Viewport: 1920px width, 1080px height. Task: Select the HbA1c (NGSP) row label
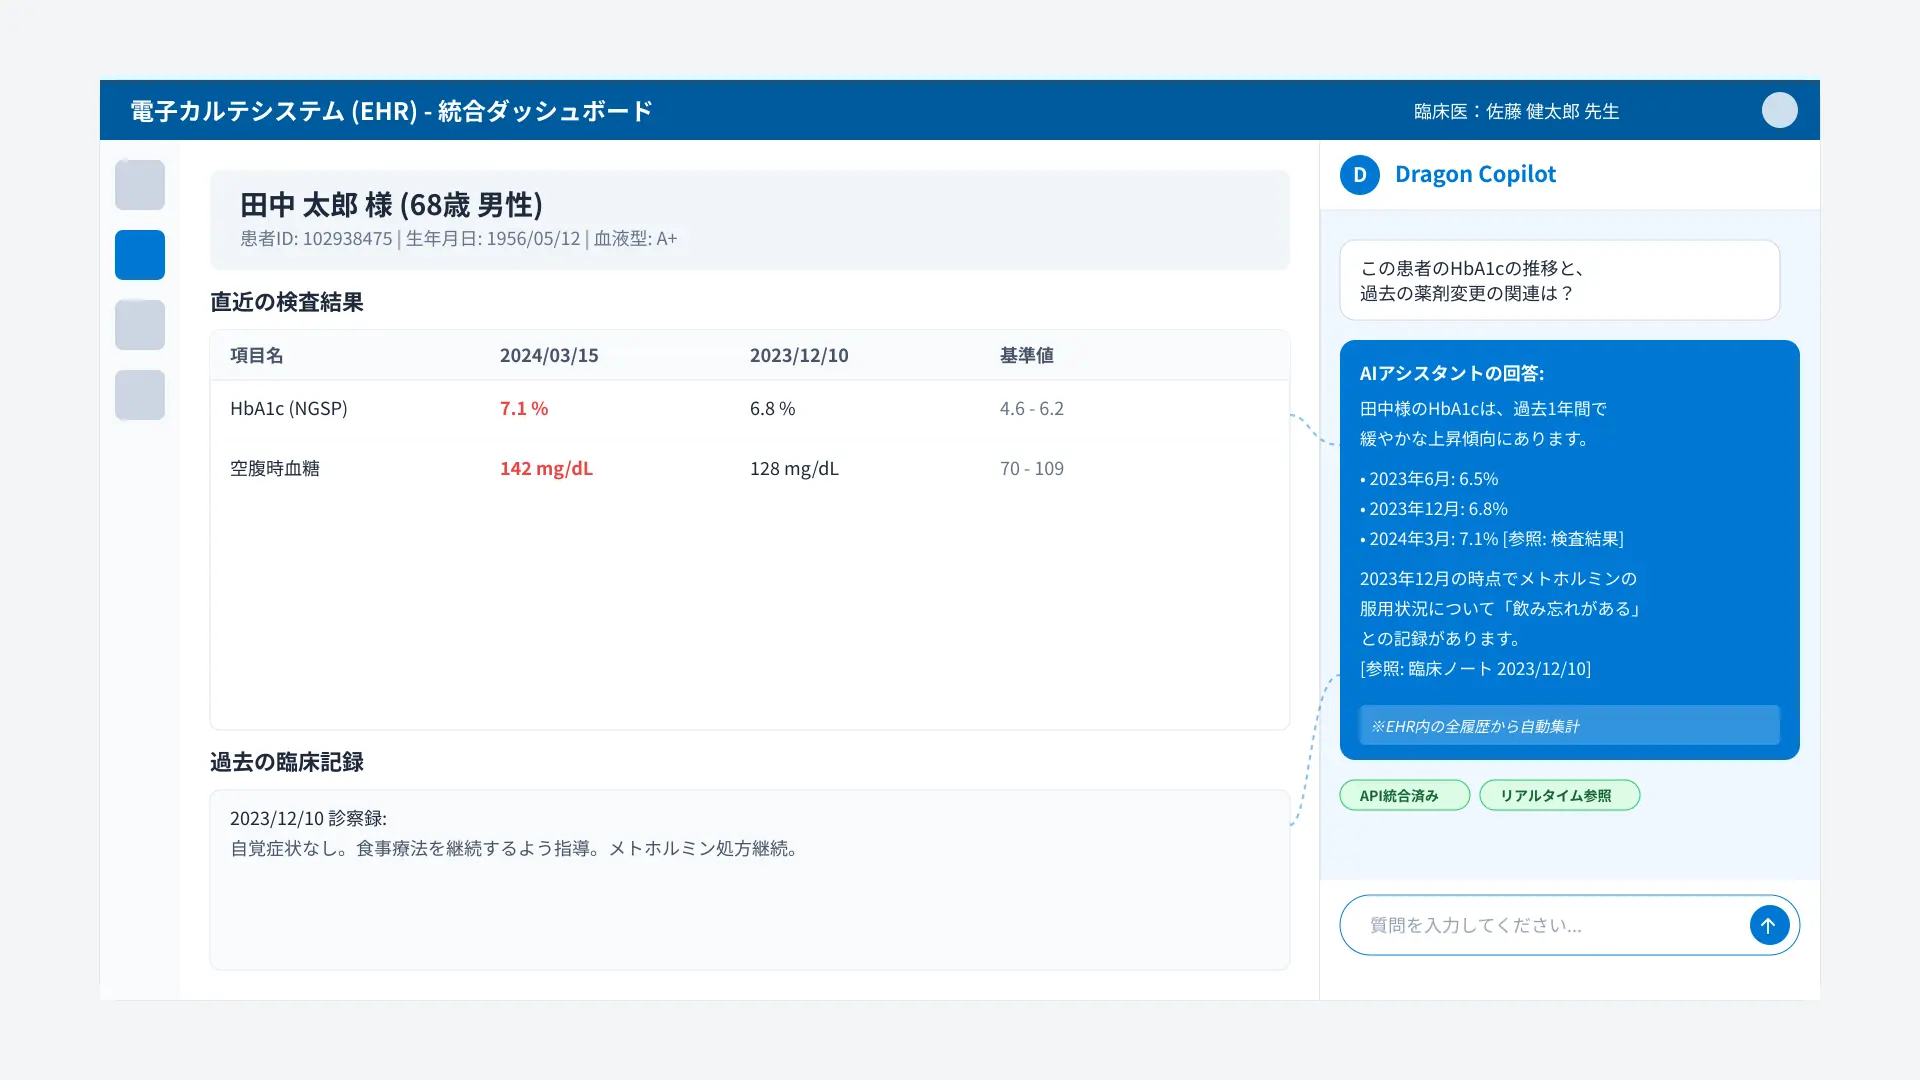pyautogui.click(x=289, y=408)
